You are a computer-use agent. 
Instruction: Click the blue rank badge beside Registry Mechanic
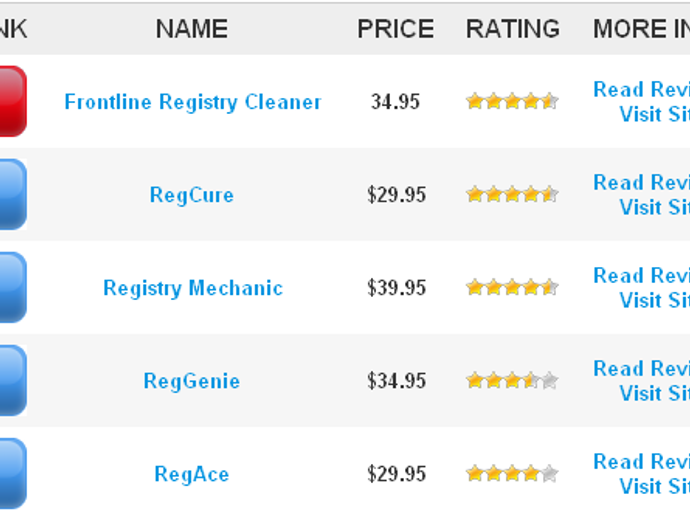11,287
